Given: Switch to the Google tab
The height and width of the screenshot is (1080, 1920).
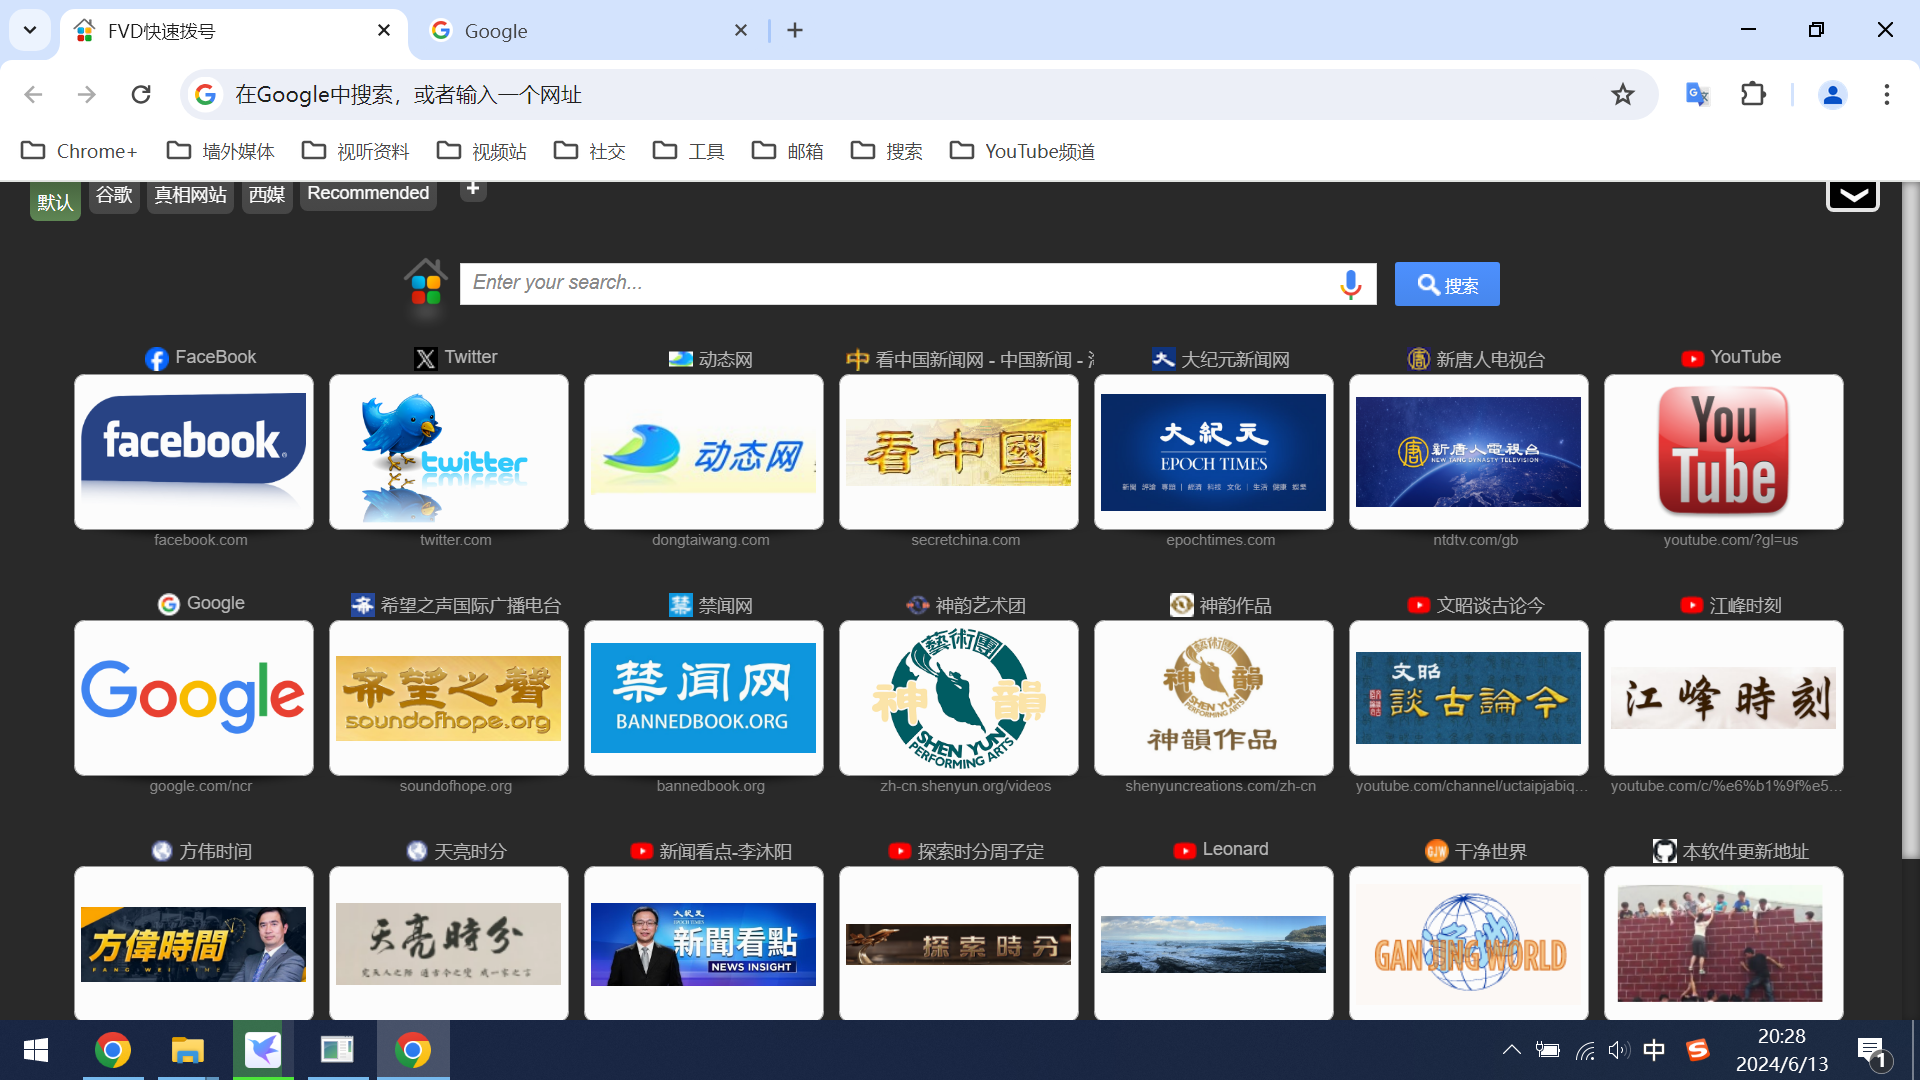Looking at the screenshot, I should 590,30.
